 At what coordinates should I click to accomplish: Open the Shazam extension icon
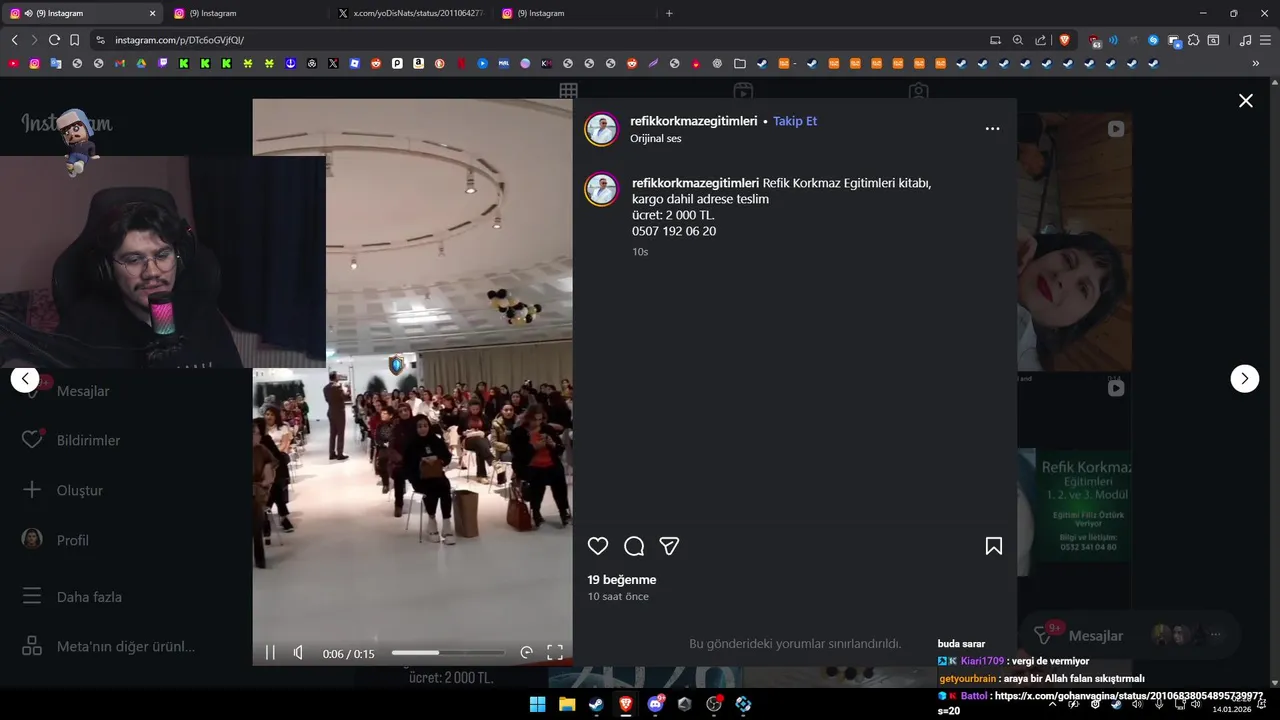1153,40
